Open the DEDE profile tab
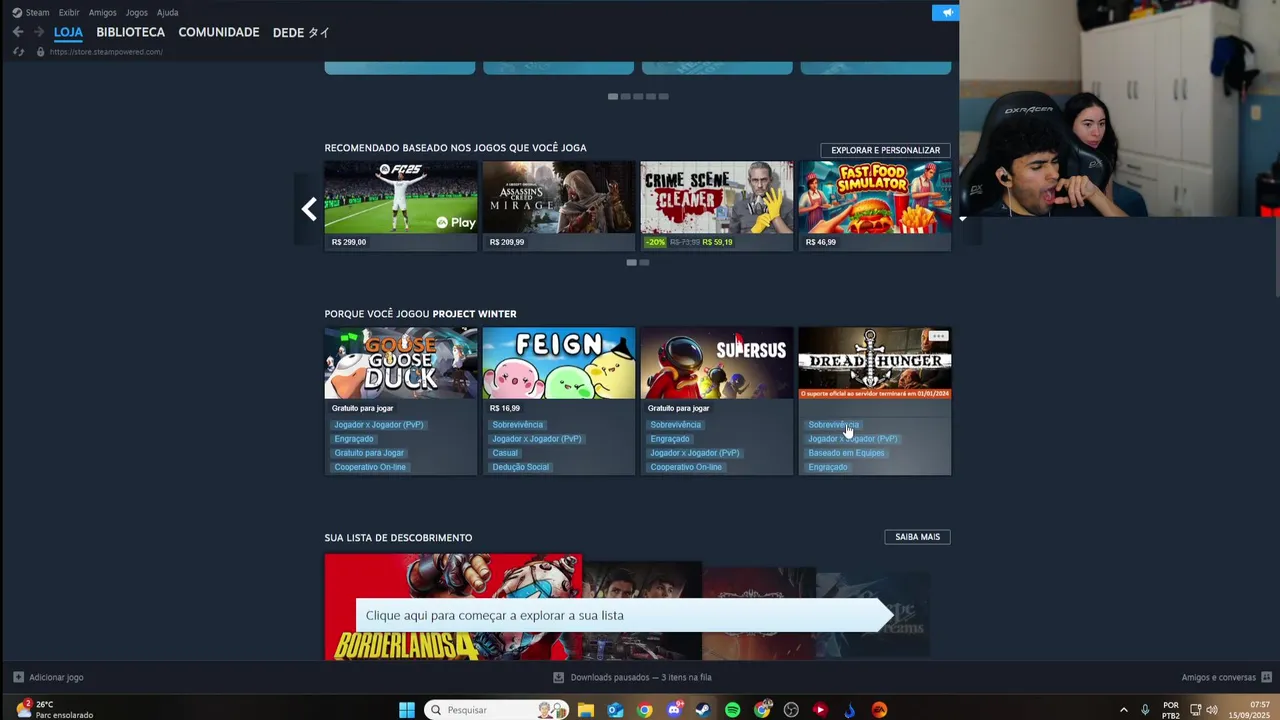The image size is (1280, 720). 301,32
